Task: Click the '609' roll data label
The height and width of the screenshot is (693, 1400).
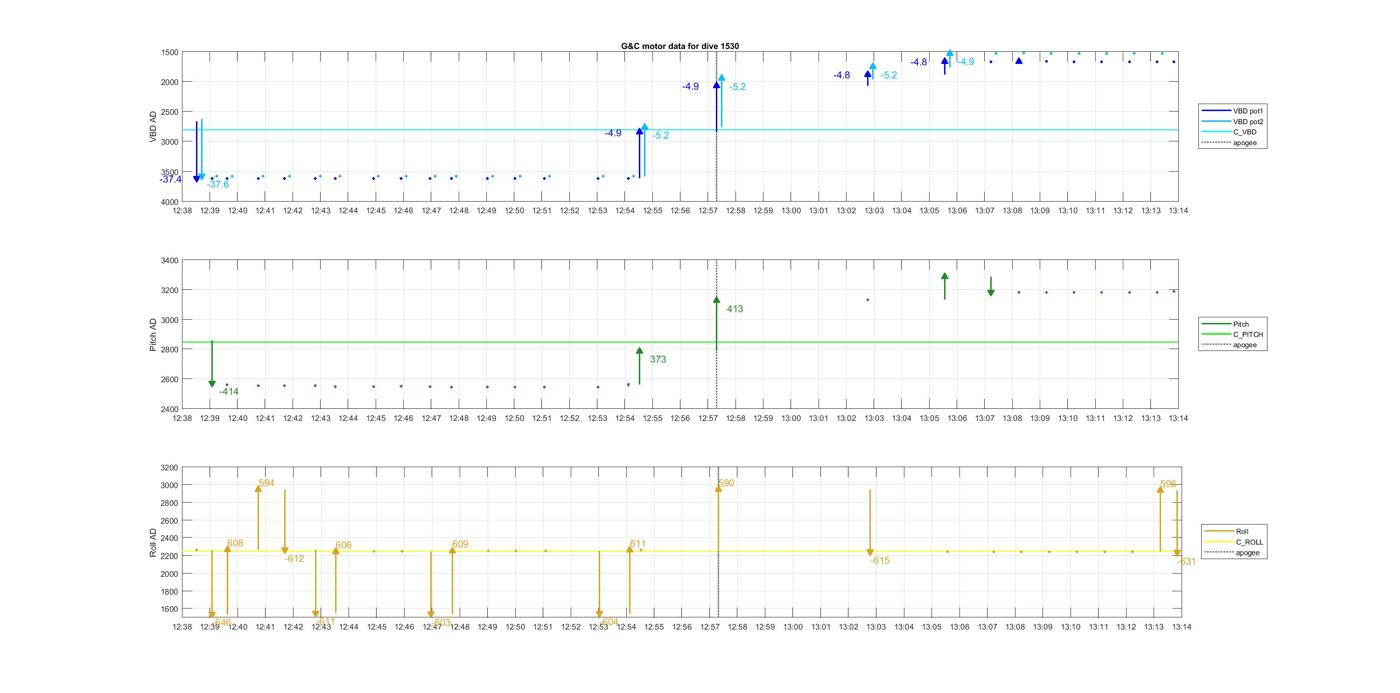Action: pyautogui.click(x=460, y=544)
